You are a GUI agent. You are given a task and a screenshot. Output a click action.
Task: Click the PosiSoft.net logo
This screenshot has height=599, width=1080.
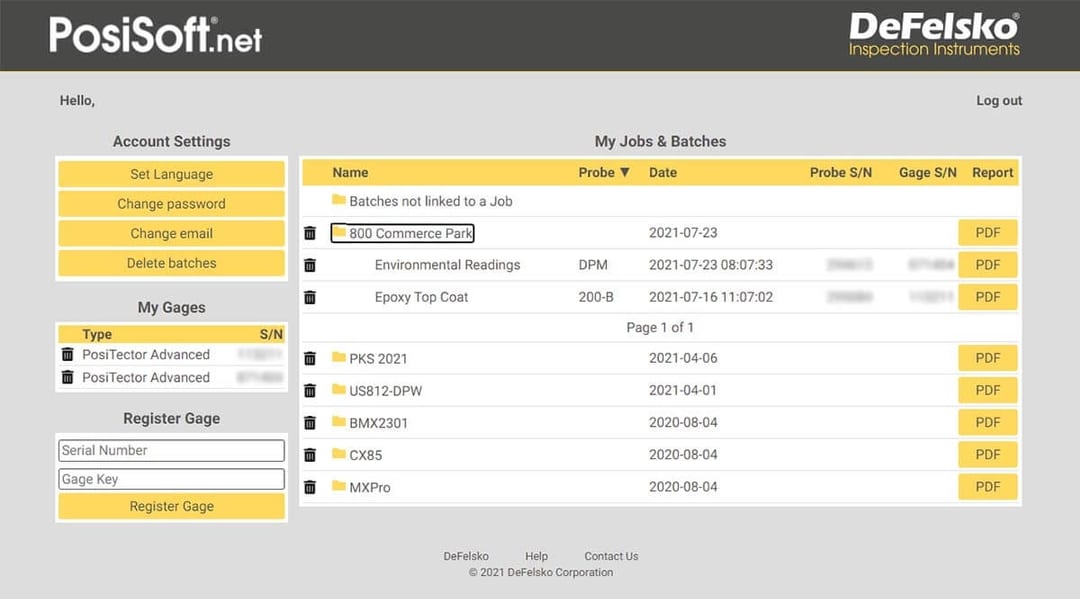click(155, 33)
